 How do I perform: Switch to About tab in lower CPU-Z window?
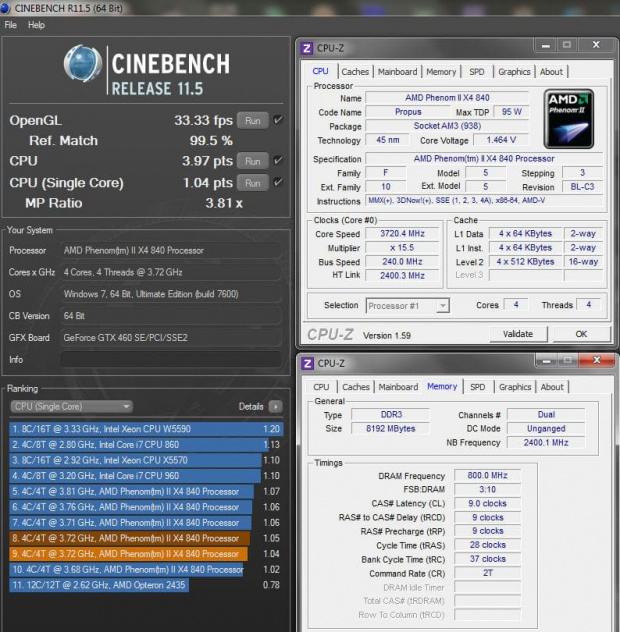[552, 387]
